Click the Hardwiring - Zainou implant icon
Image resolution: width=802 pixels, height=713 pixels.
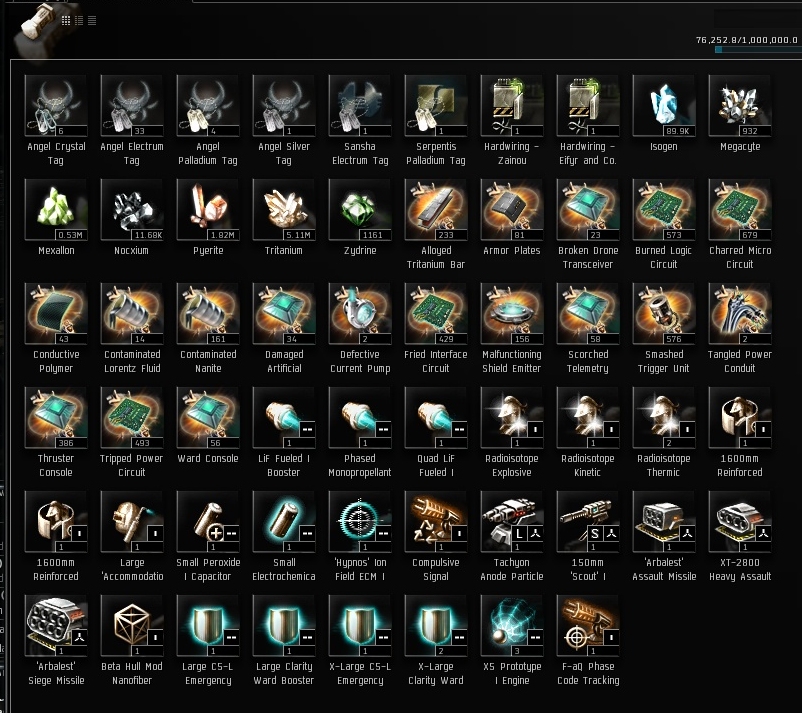(x=511, y=105)
